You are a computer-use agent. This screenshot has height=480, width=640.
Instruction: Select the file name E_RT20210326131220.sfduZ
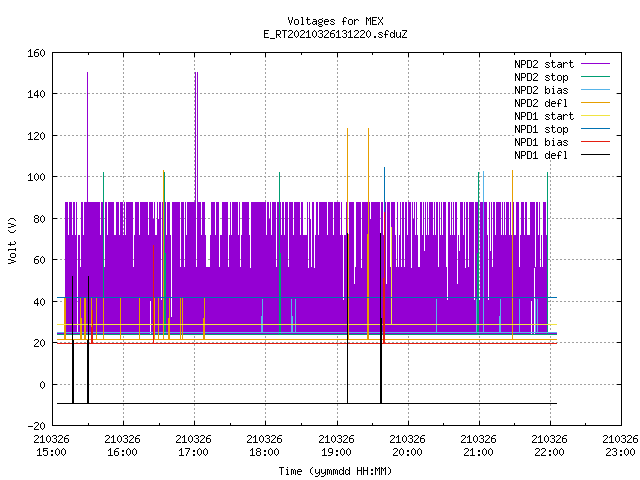coord(335,34)
